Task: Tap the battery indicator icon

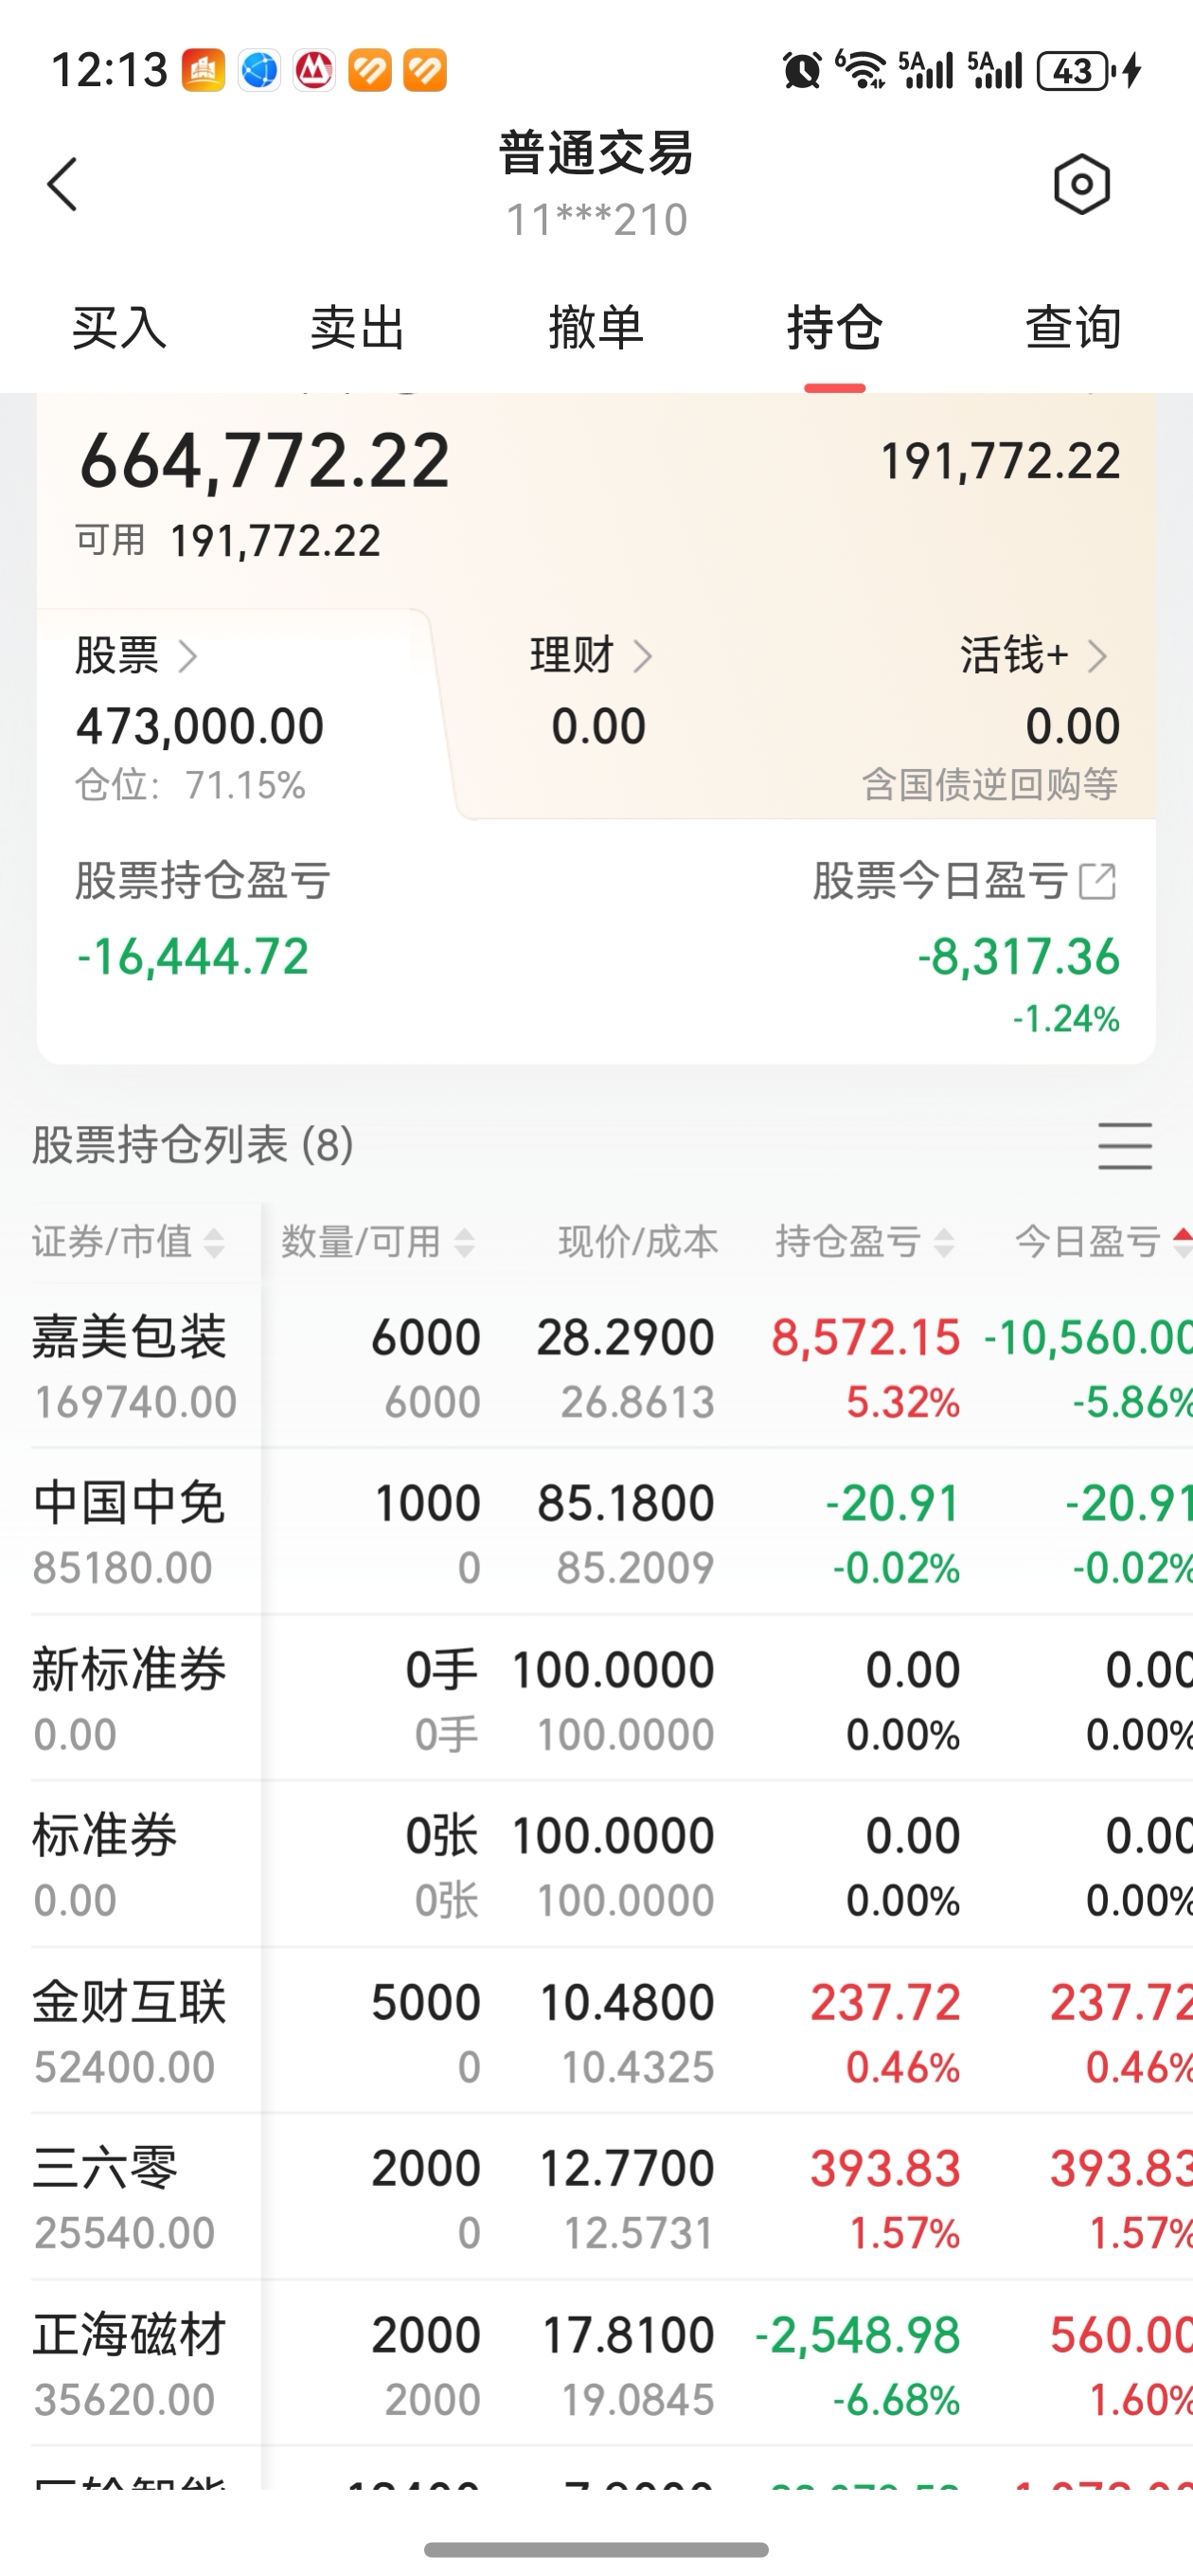Action: point(1075,71)
